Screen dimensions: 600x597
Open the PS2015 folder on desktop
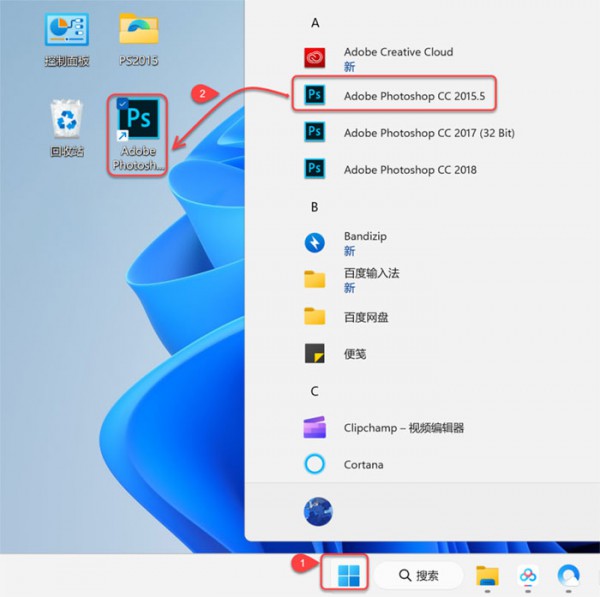[139, 39]
